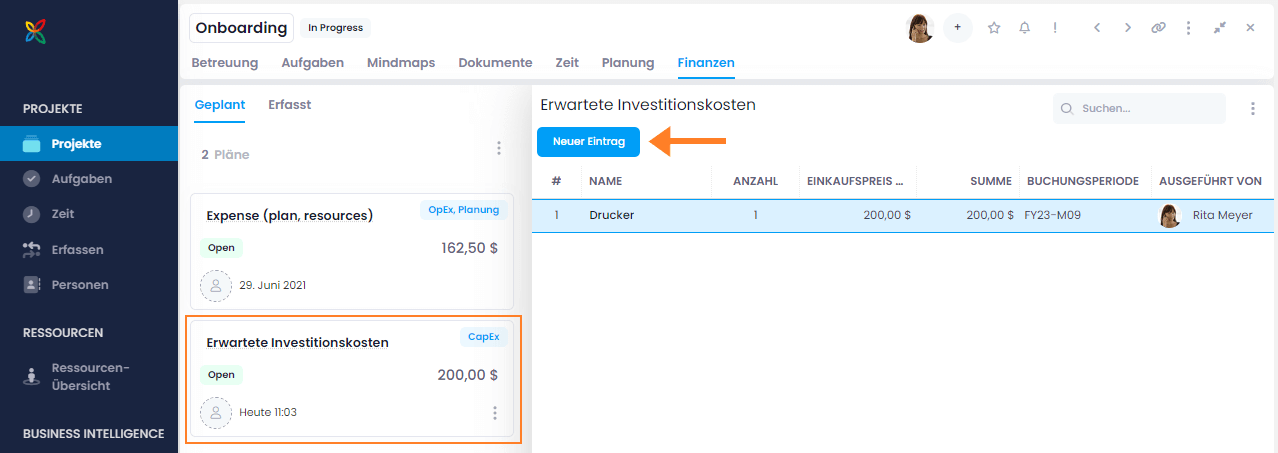This screenshot has width=1278, height=453.
Task: Click 162,50 $ amount
Action: [x=469, y=248]
